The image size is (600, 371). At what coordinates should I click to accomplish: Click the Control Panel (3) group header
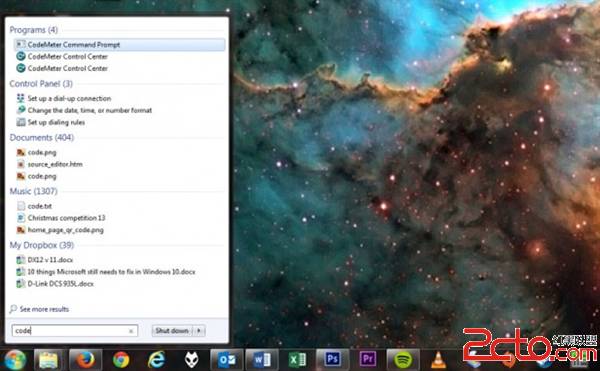coord(41,83)
